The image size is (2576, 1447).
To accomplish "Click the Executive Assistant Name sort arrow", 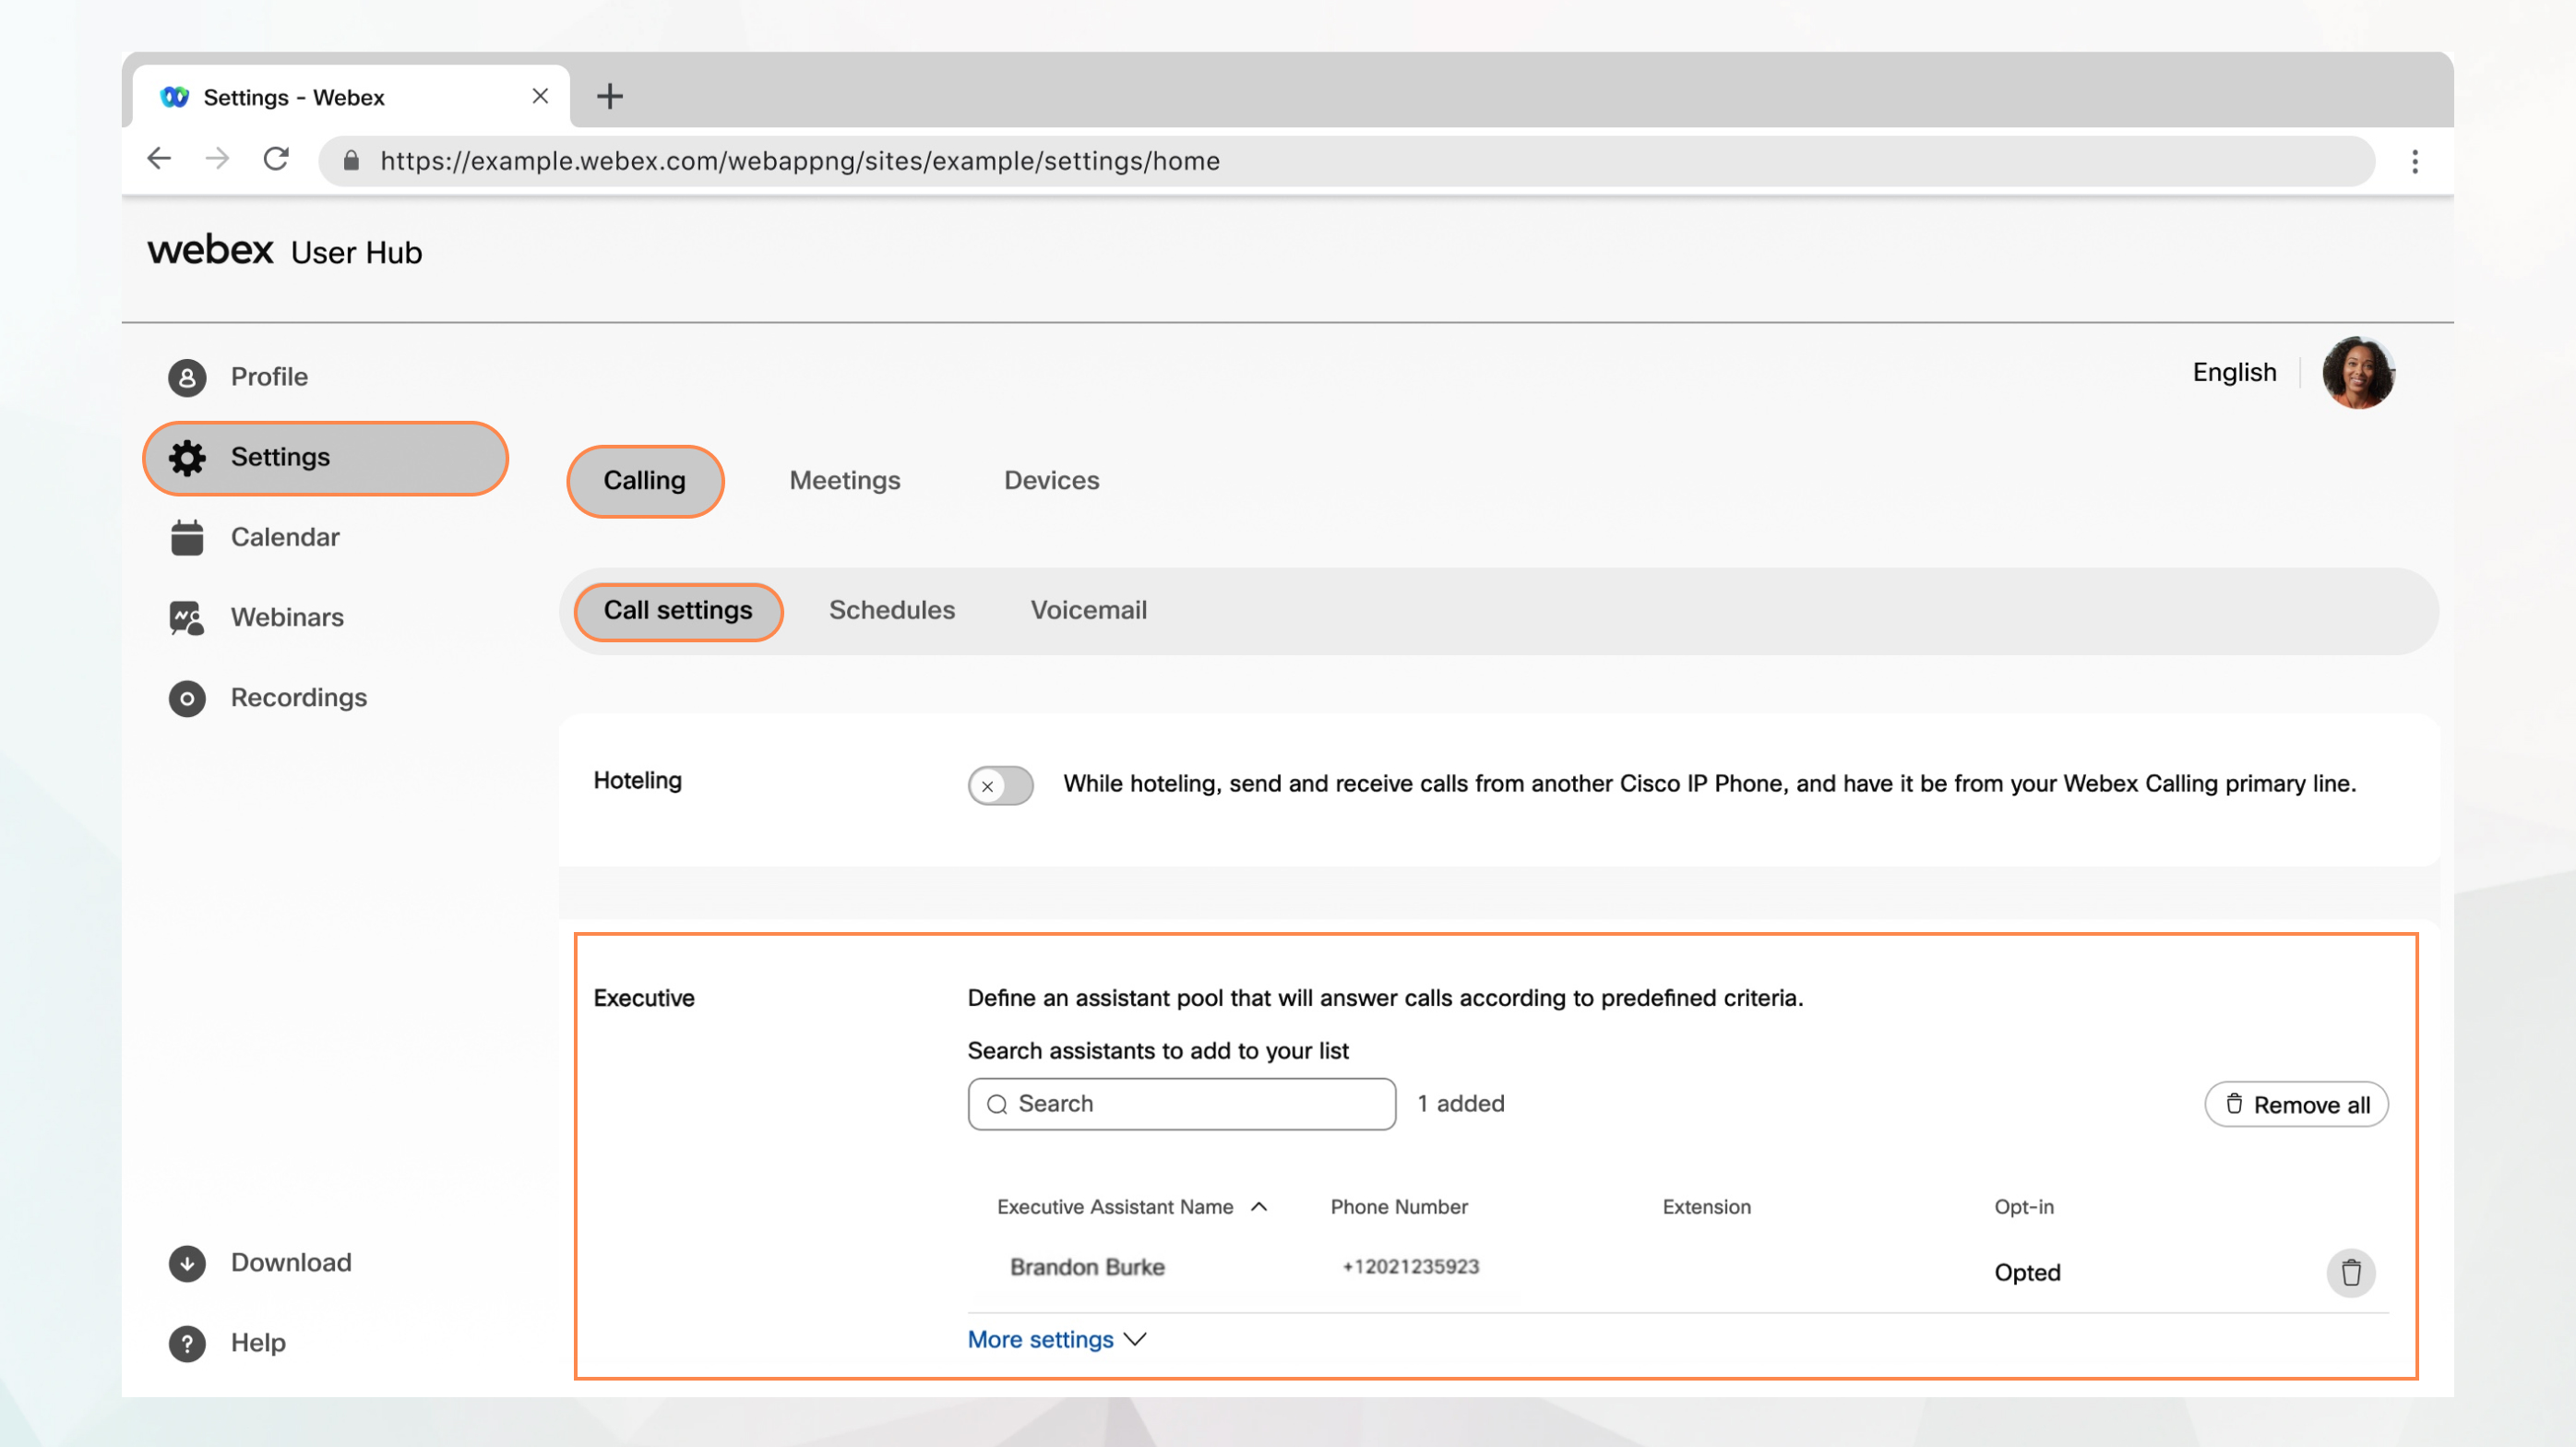I will click(1258, 1204).
